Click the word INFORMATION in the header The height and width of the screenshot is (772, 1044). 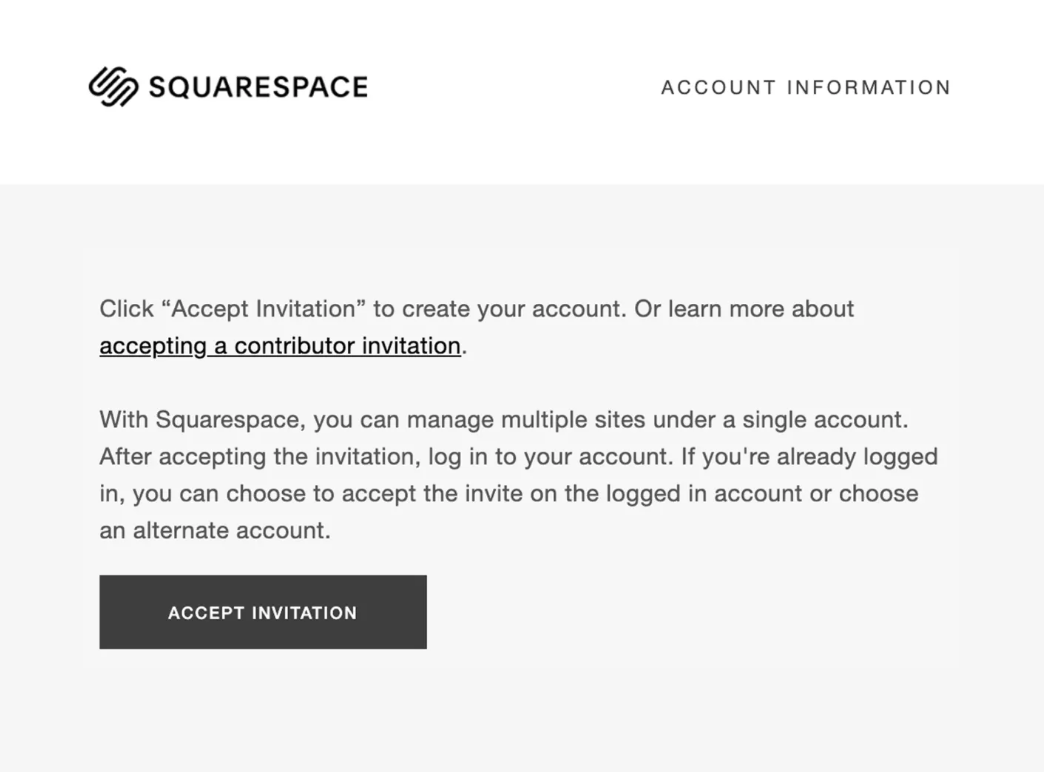point(868,88)
